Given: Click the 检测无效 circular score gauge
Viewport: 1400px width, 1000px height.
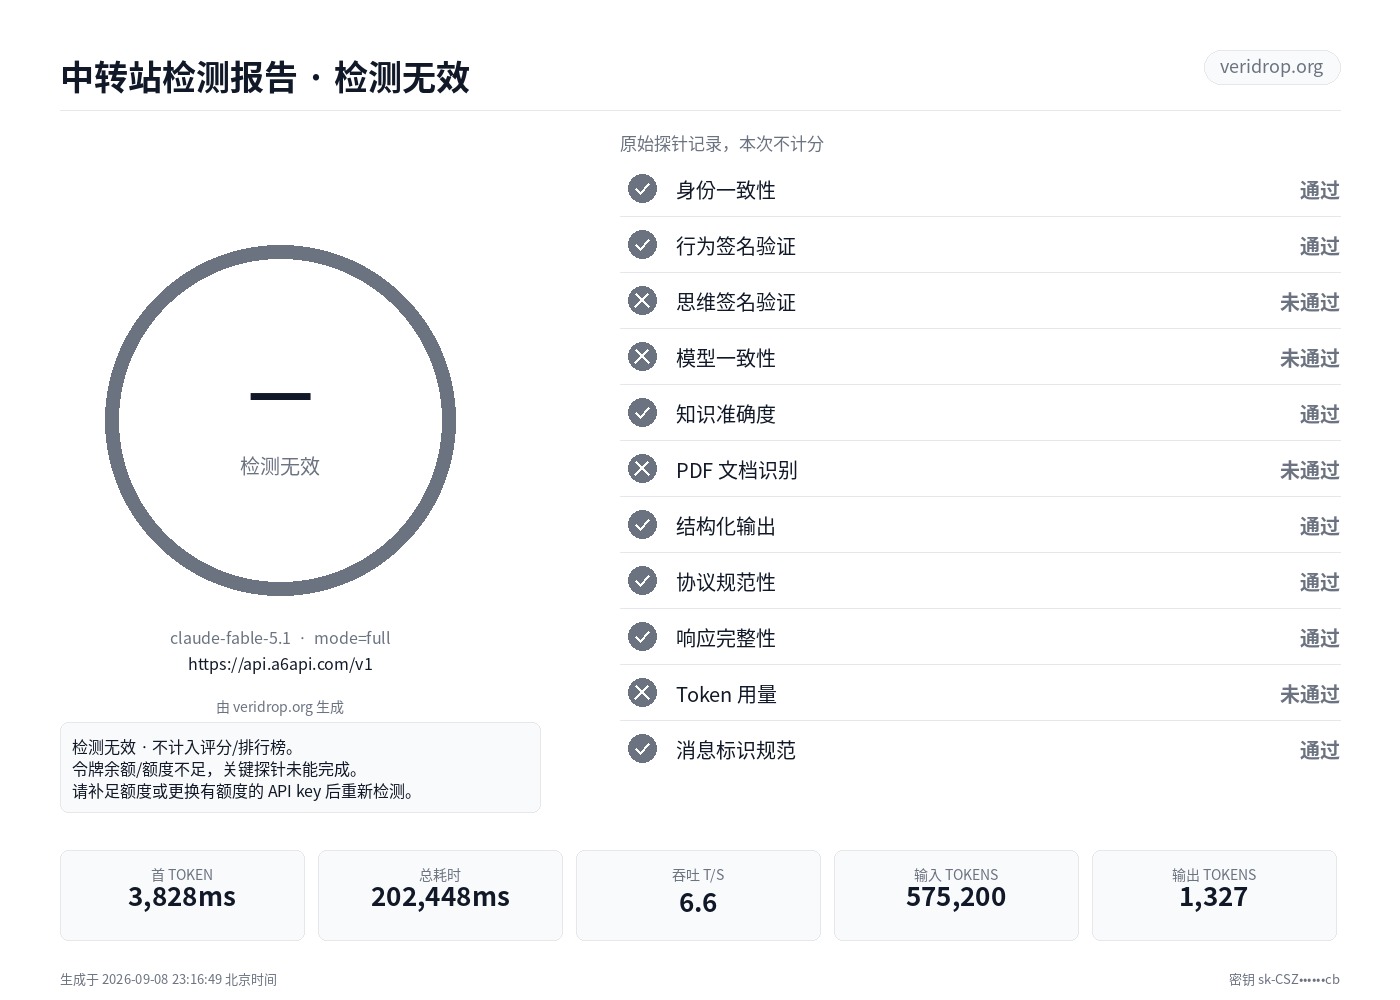Looking at the screenshot, I should pos(280,421).
